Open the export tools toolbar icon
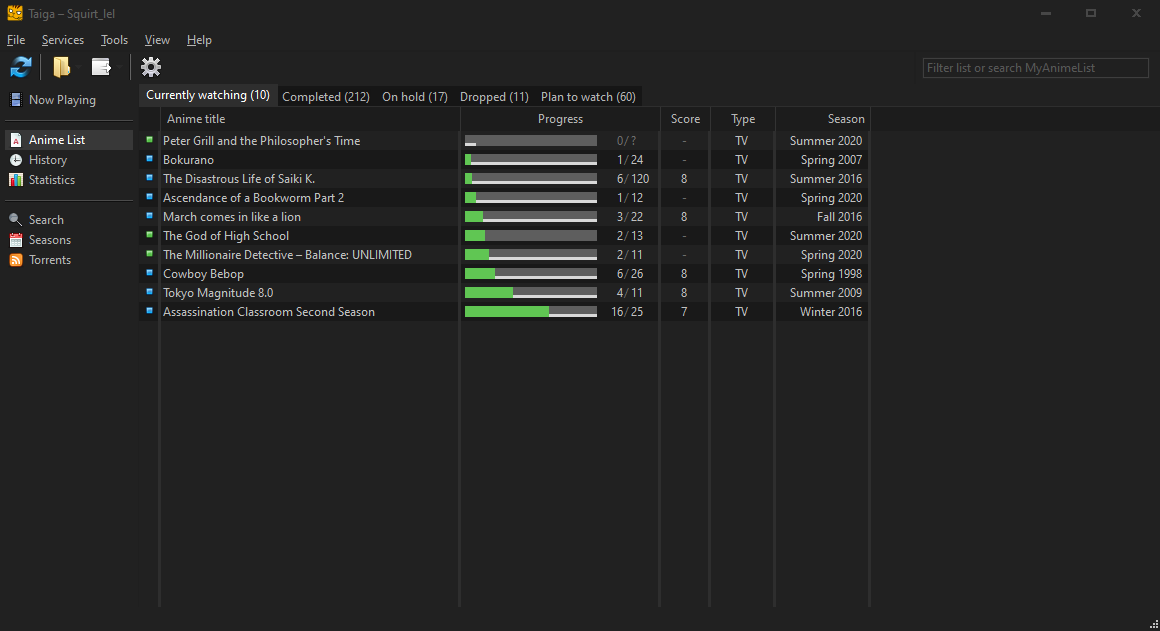This screenshot has height=631, width=1160. (x=101, y=67)
